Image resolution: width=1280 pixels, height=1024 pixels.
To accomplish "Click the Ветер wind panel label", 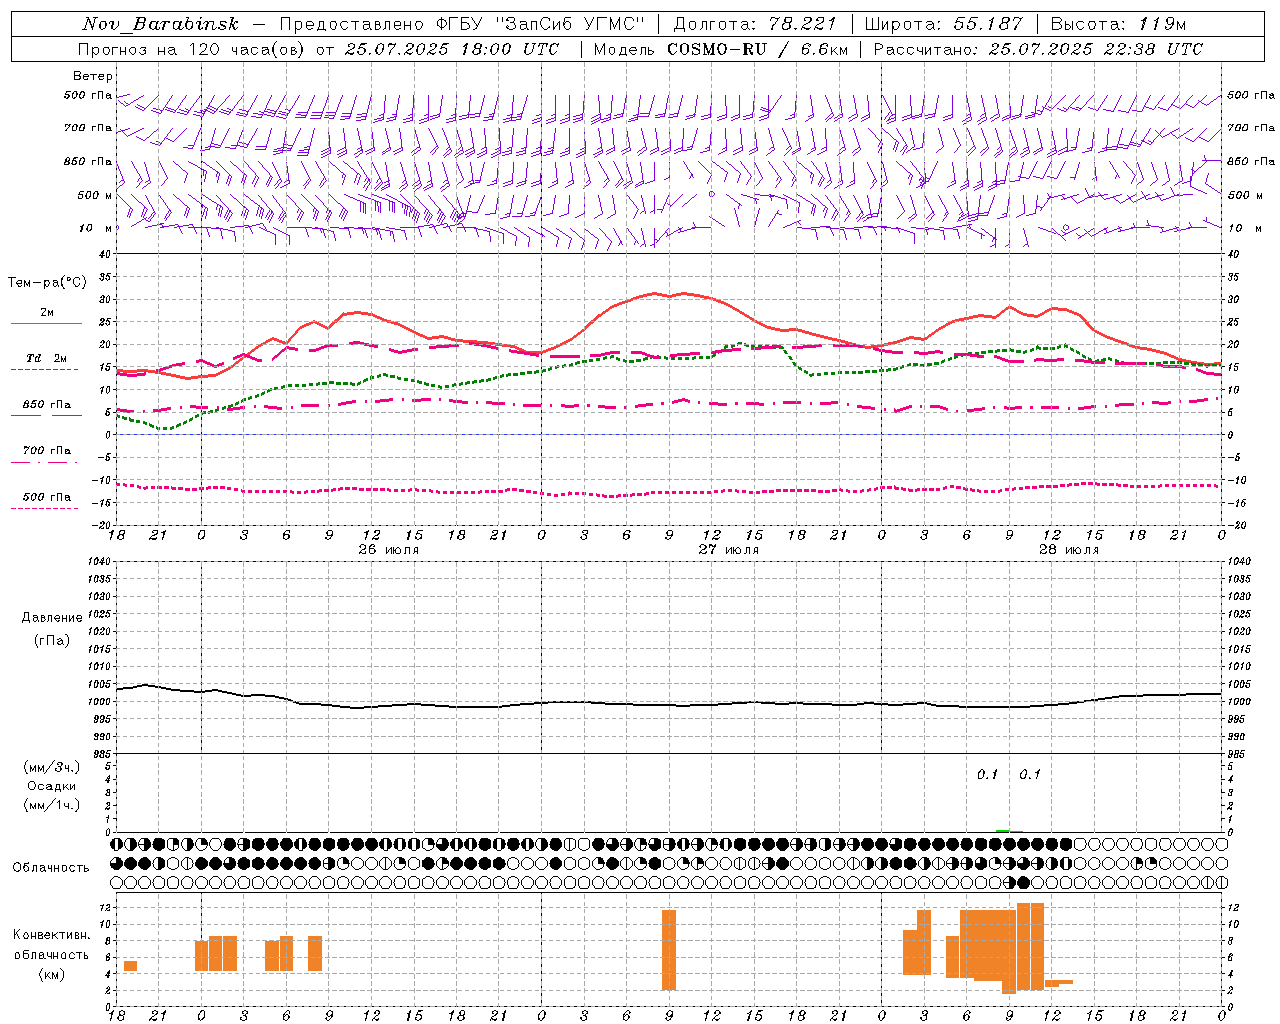I will pos(92,76).
